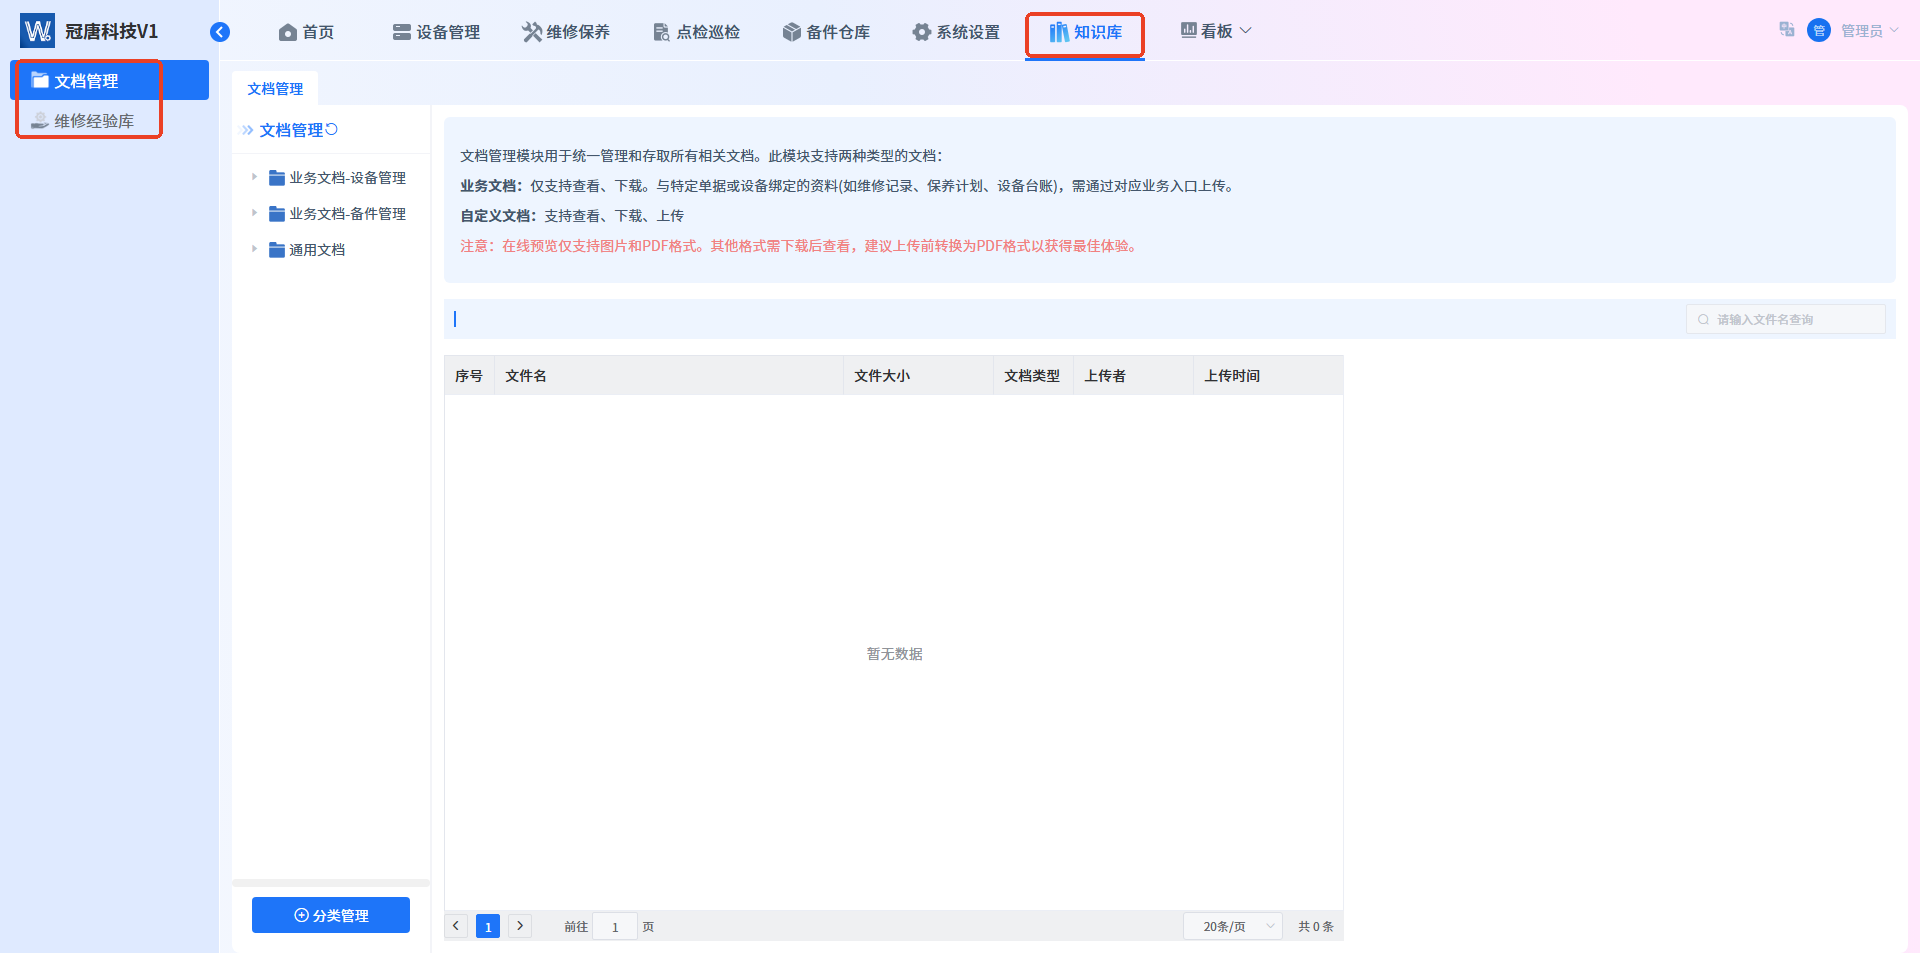Click the language switch icon near 管理员
The image size is (1920, 953).
pyautogui.click(x=1787, y=30)
